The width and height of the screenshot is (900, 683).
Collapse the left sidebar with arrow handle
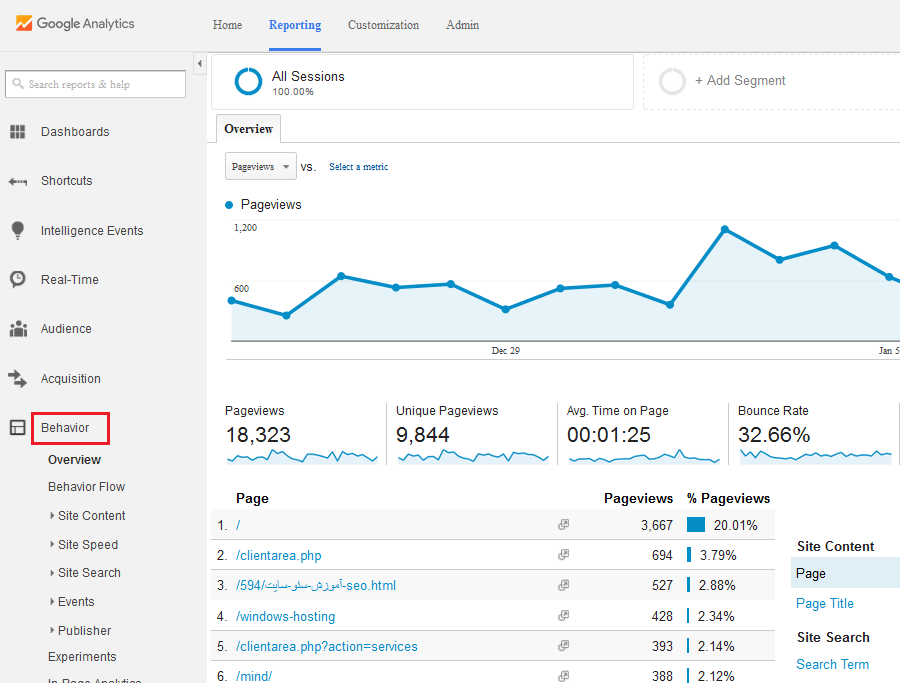pos(200,64)
